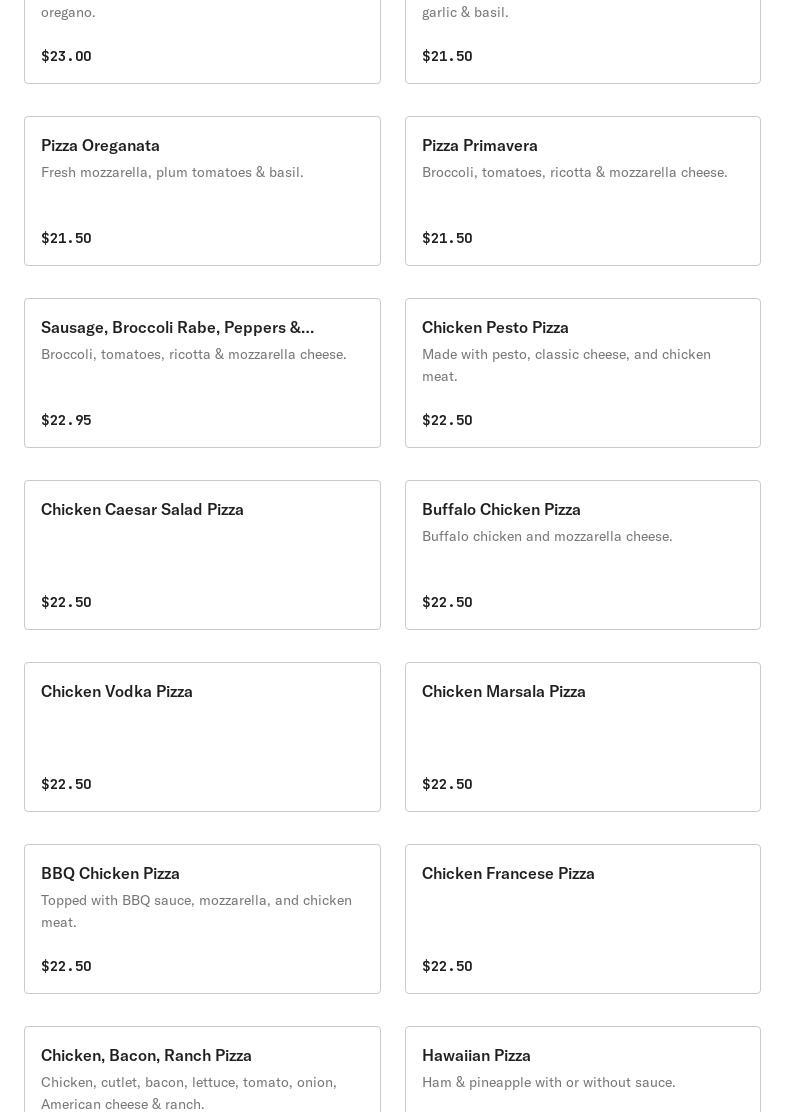Screen dimensions: 785x1112
Task: Choose the Chicken Marsala Pizza card
Action: 582,737
